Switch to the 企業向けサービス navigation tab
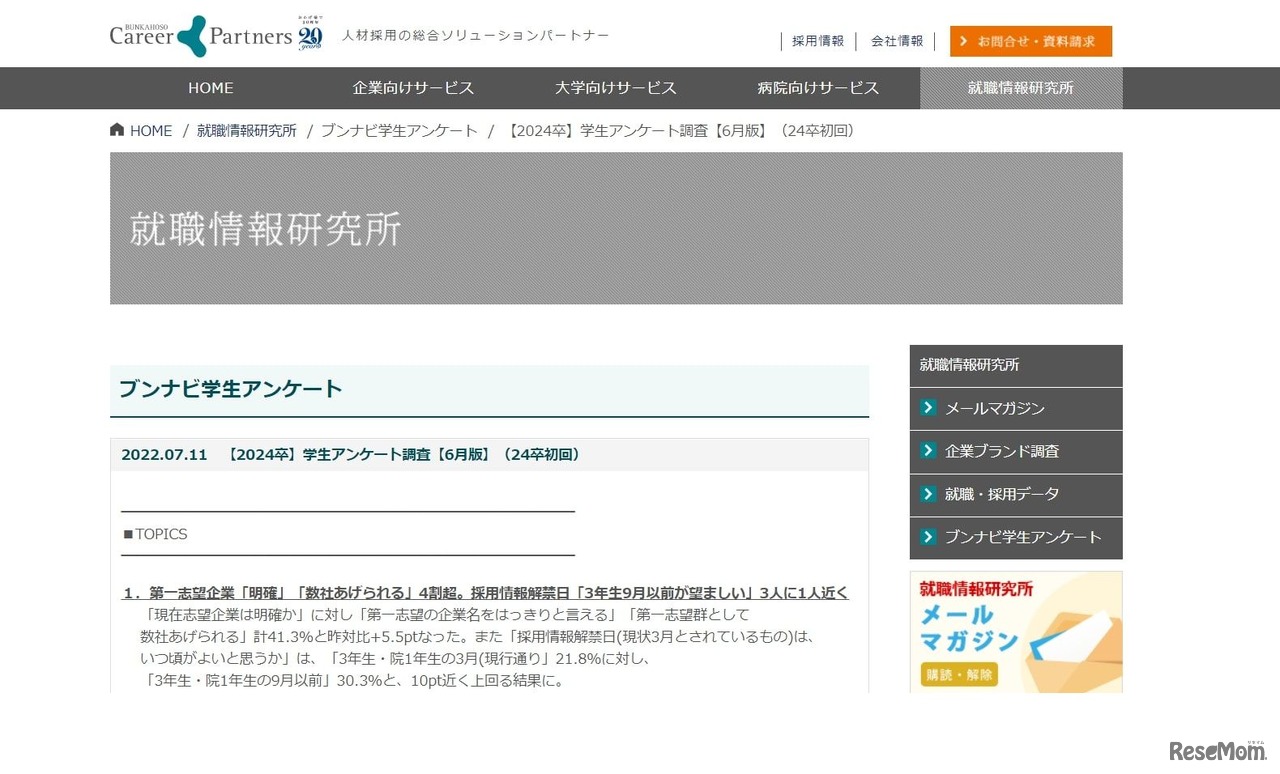This screenshot has height=774, width=1280. click(413, 88)
